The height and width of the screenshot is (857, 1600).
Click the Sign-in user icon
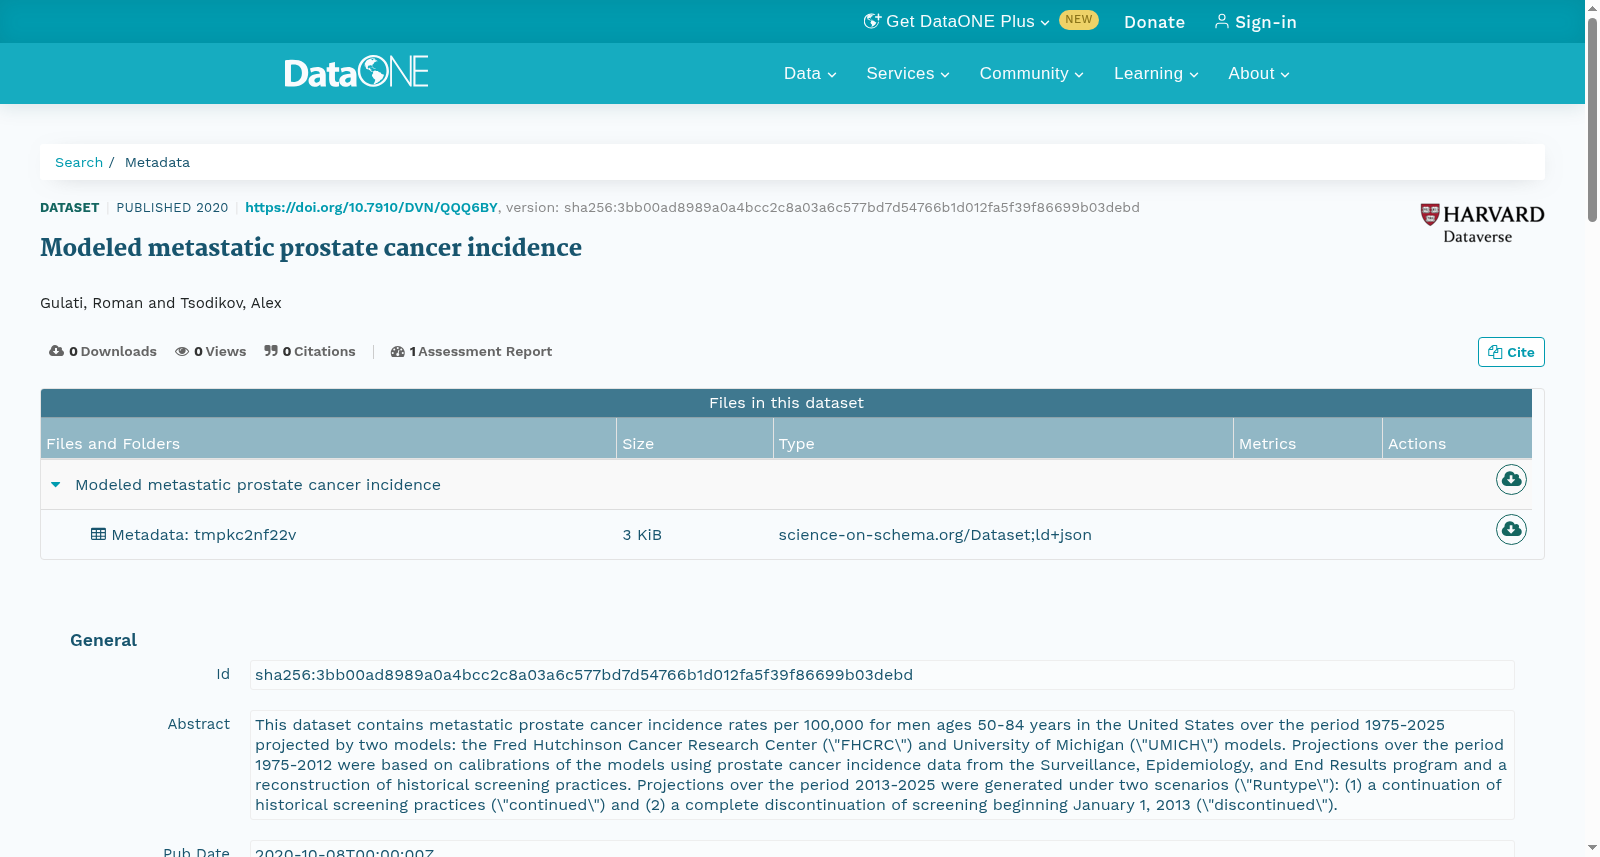point(1221,21)
